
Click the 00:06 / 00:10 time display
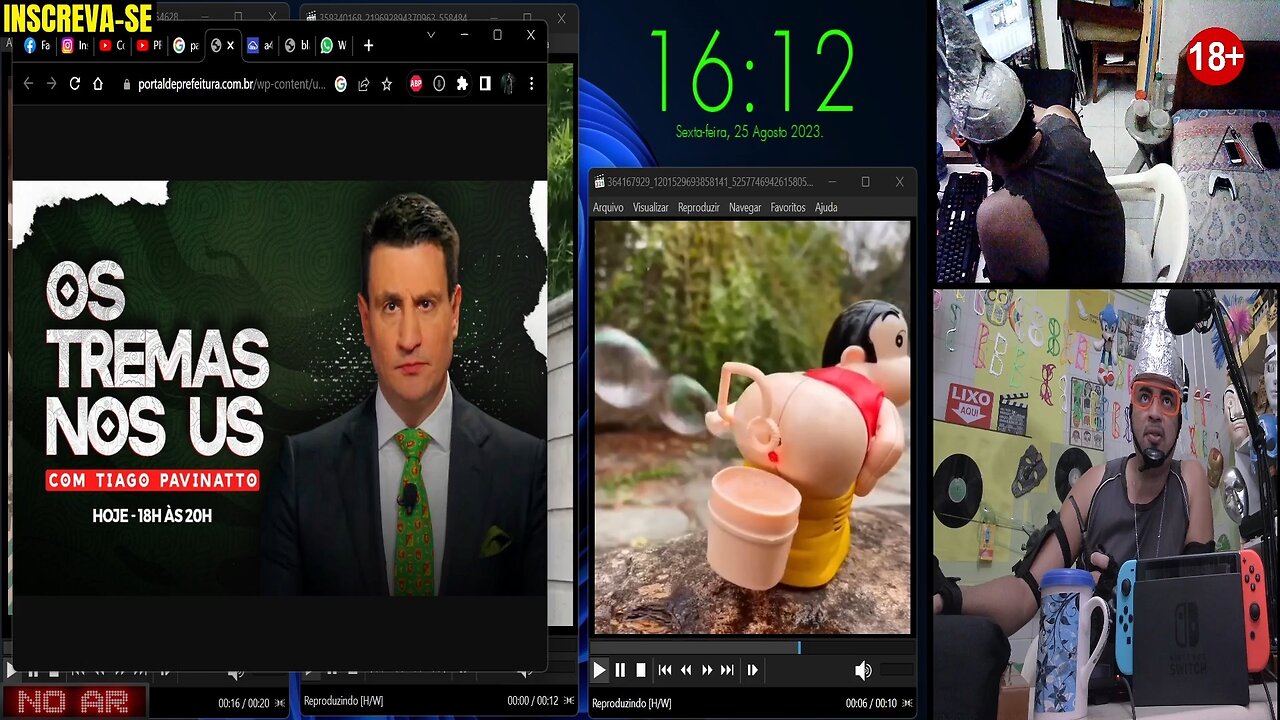(871, 703)
